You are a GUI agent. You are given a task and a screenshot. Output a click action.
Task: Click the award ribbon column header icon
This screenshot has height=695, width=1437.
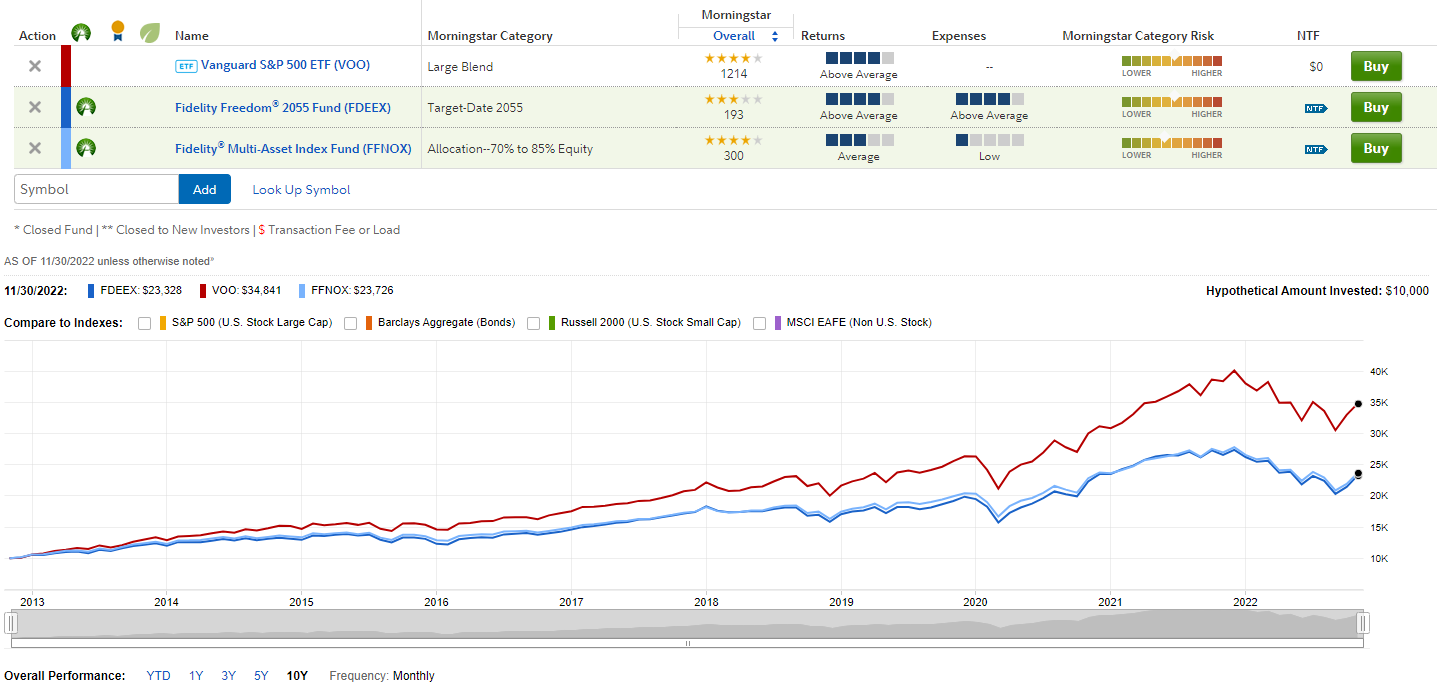click(x=118, y=32)
